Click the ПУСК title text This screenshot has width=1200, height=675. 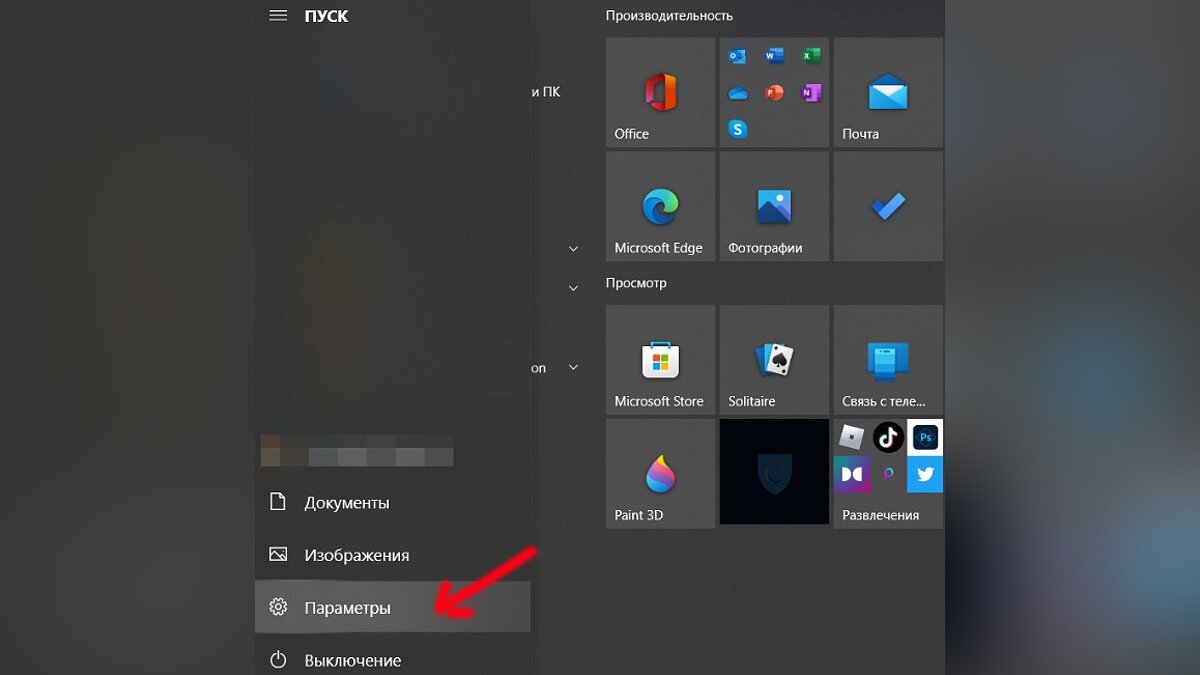(326, 16)
